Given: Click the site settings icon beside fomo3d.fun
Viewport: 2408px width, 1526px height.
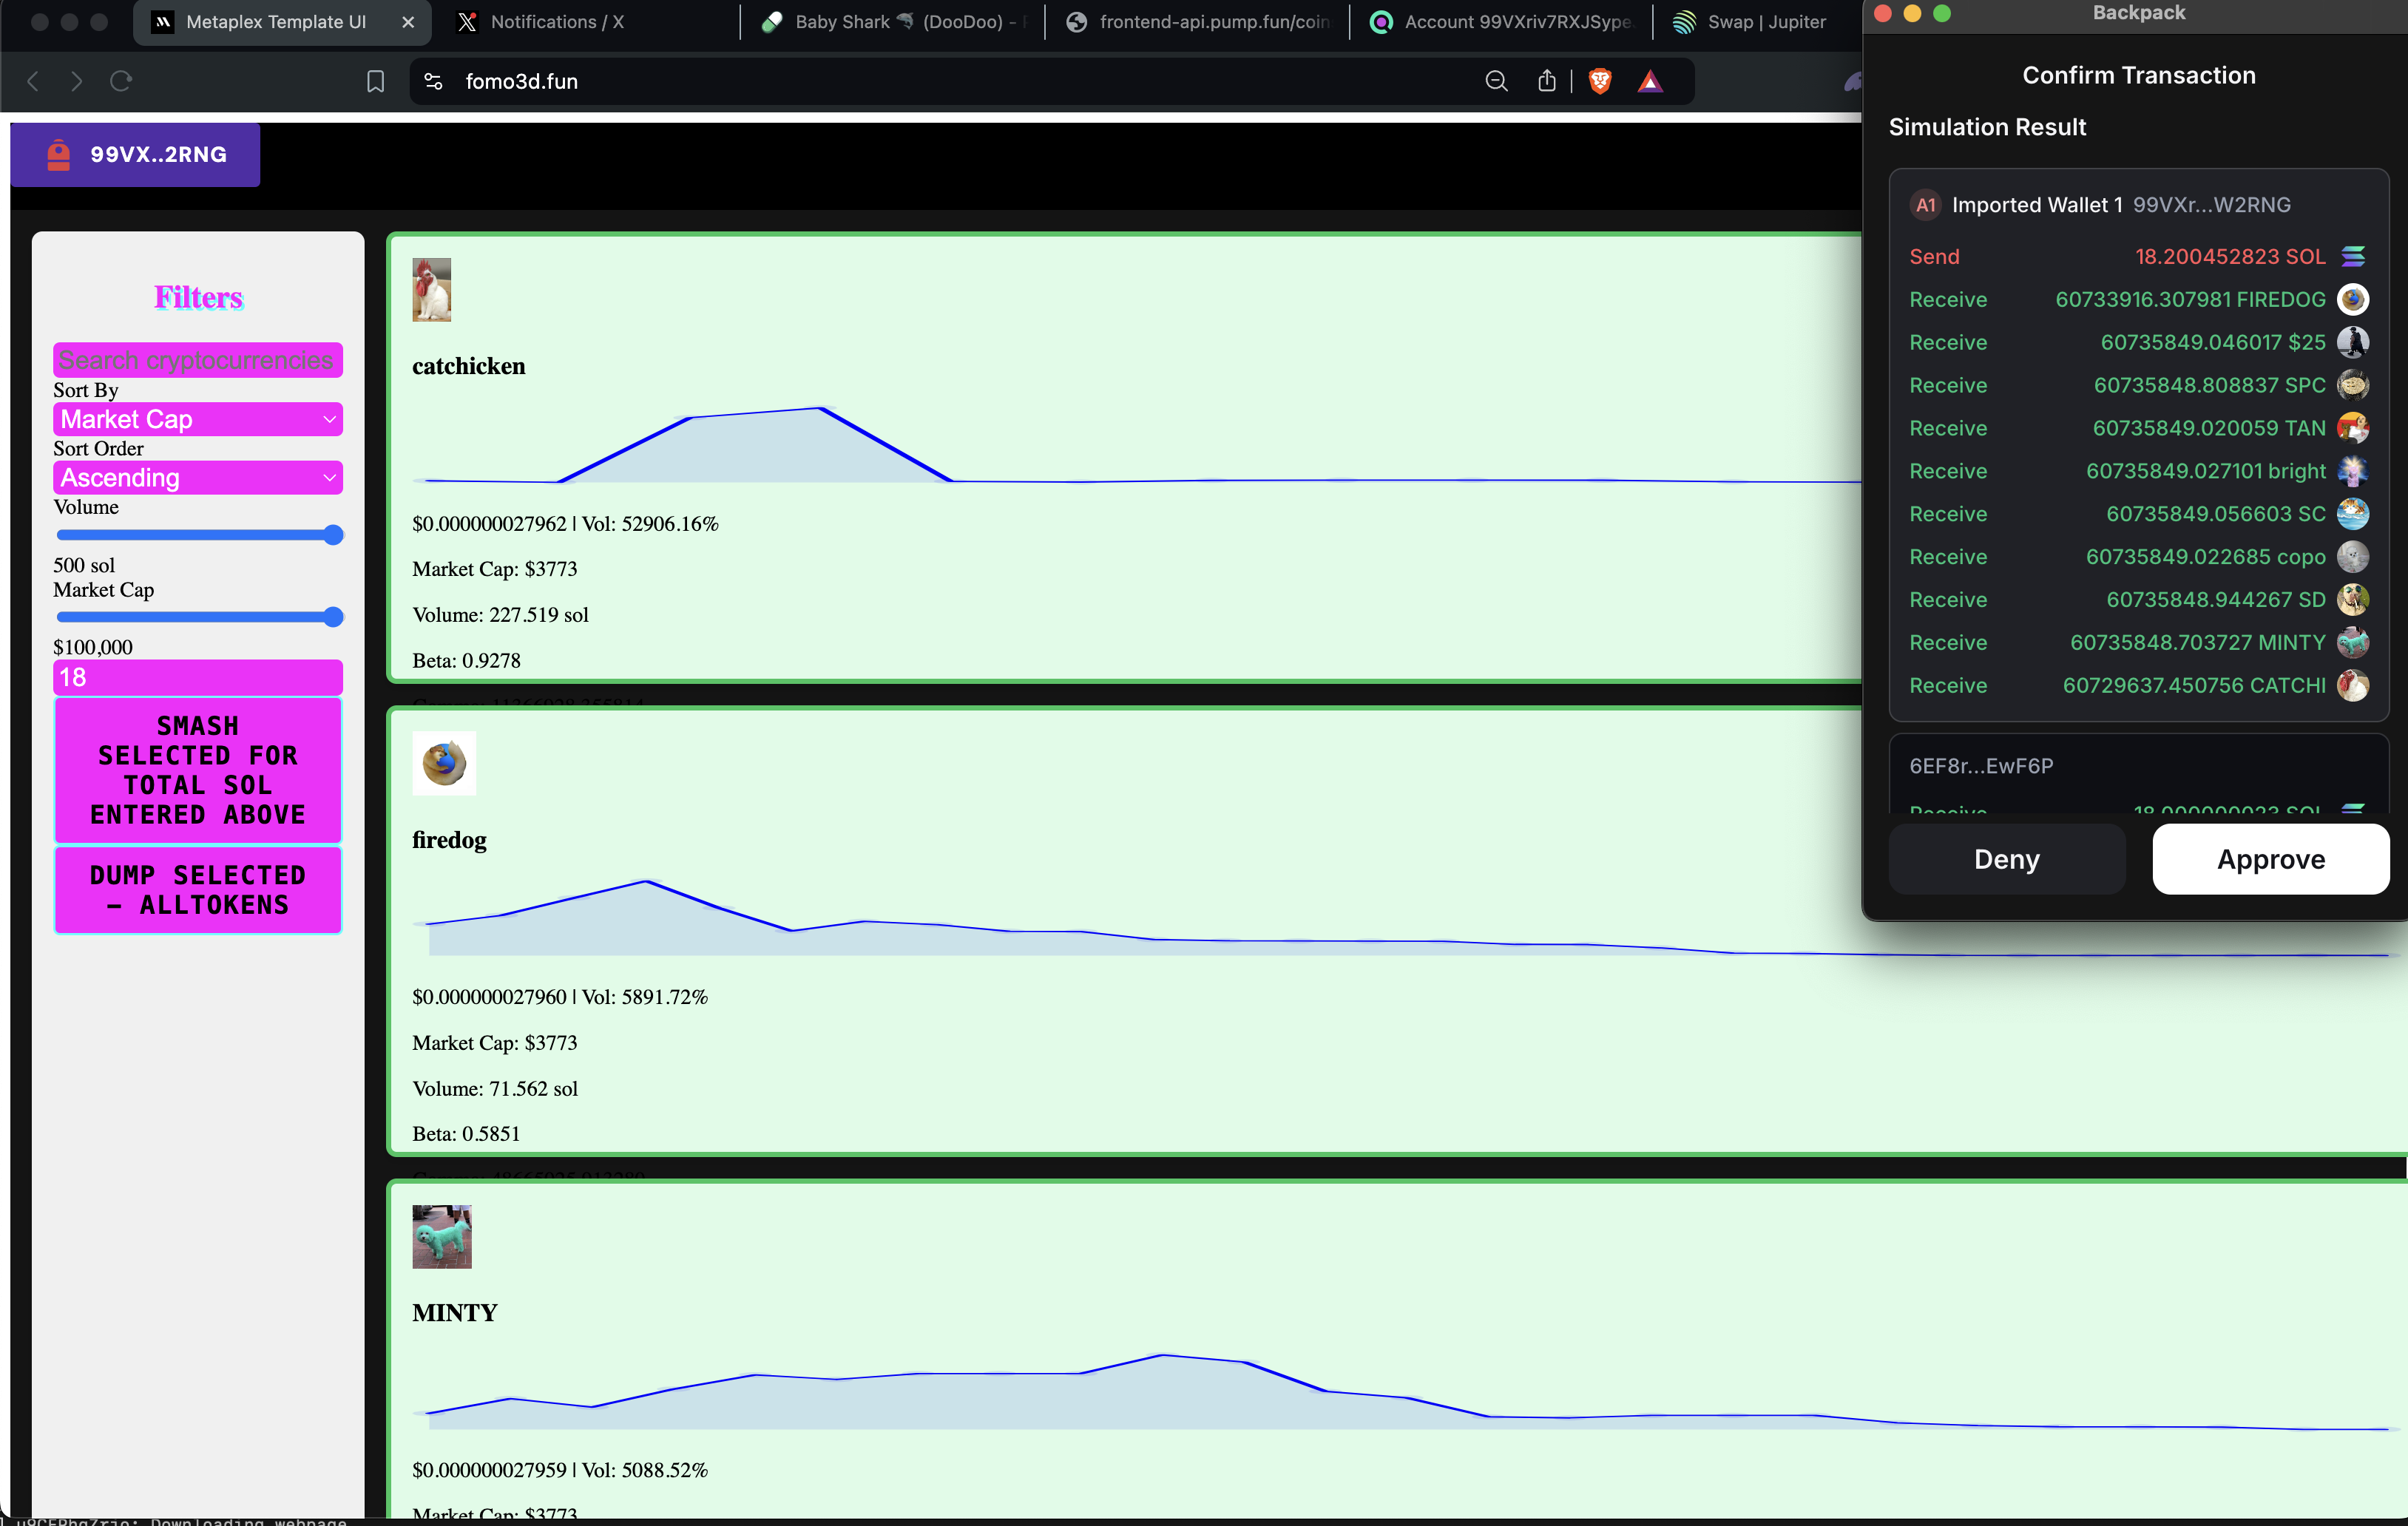Looking at the screenshot, I should click(433, 81).
